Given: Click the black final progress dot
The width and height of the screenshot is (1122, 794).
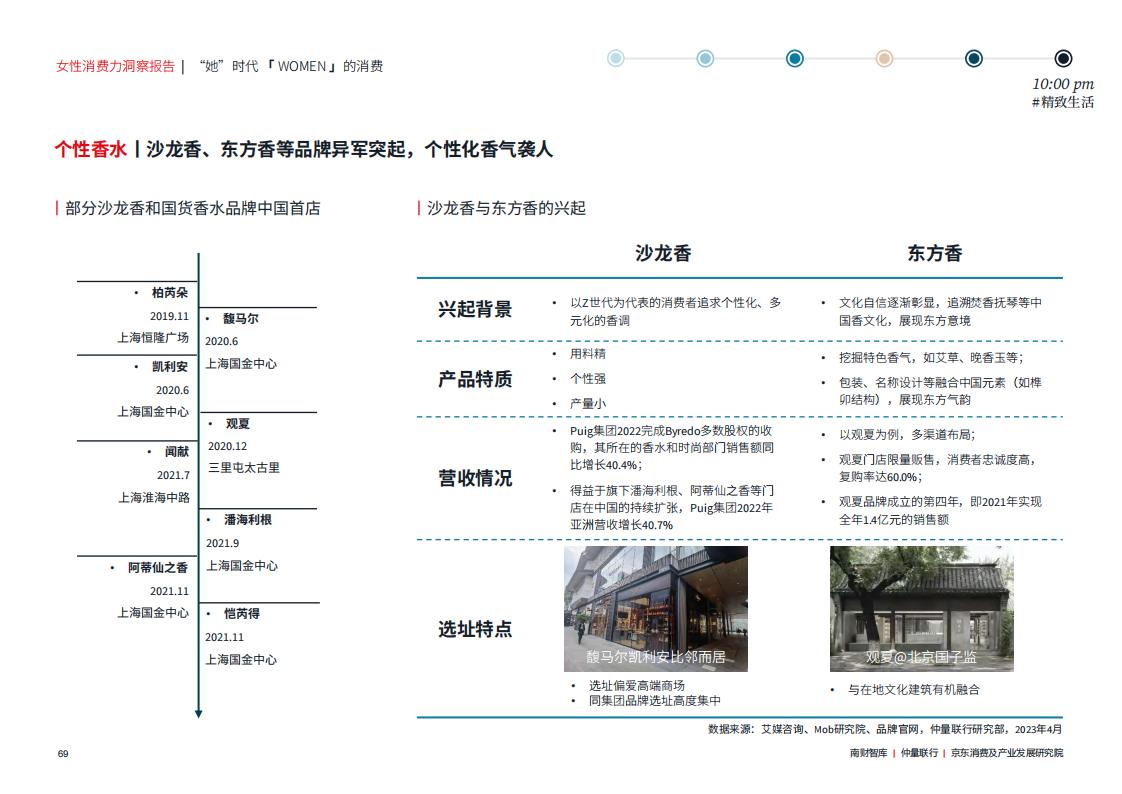Looking at the screenshot, I should [x=1063, y=59].
